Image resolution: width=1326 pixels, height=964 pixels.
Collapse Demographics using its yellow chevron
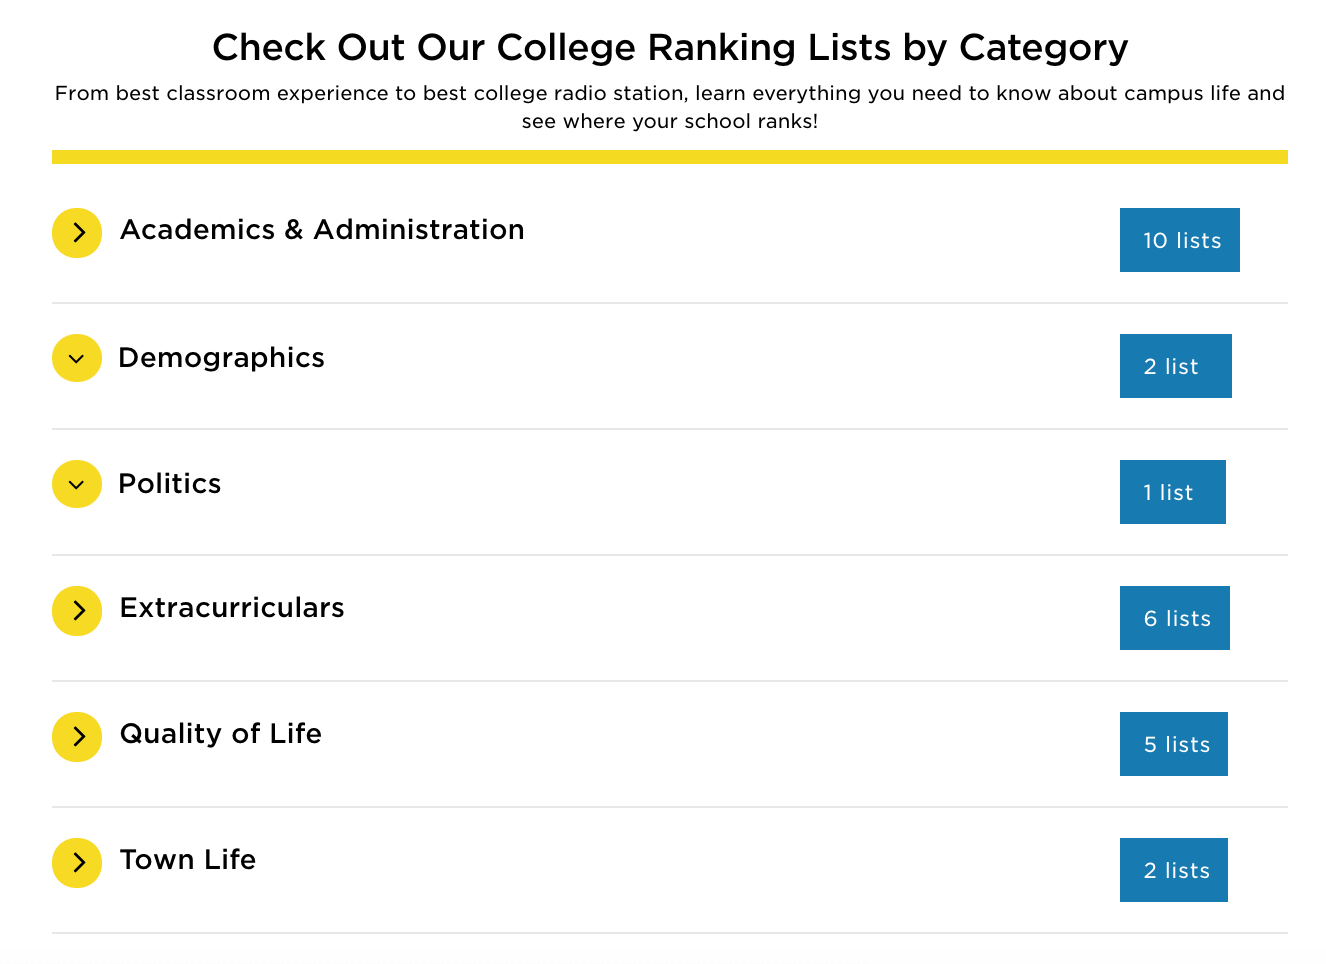point(77,358)
